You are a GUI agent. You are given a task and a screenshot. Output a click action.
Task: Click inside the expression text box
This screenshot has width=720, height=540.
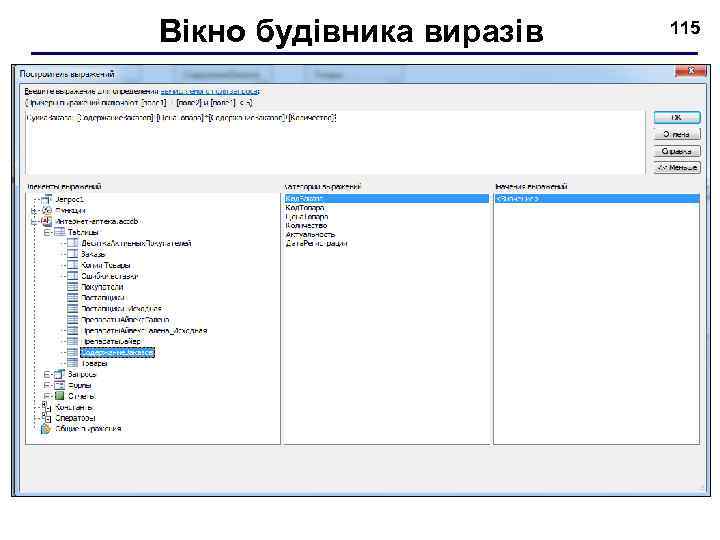point(335,142)
